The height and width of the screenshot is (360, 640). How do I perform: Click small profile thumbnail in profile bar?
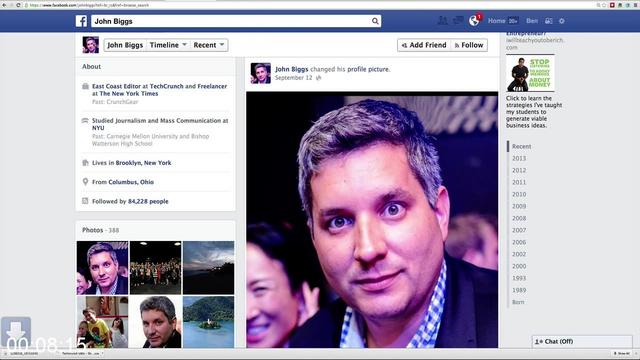[x=91, y=45]
